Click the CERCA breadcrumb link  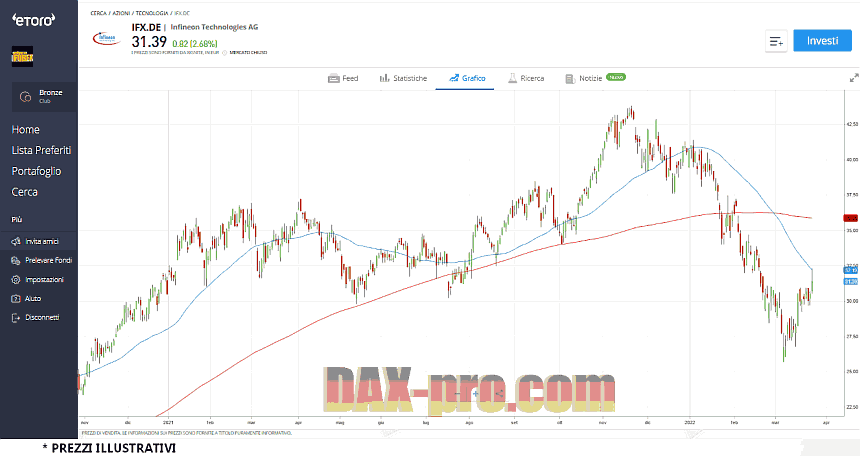pyautogui.click(x=99, y=13)
